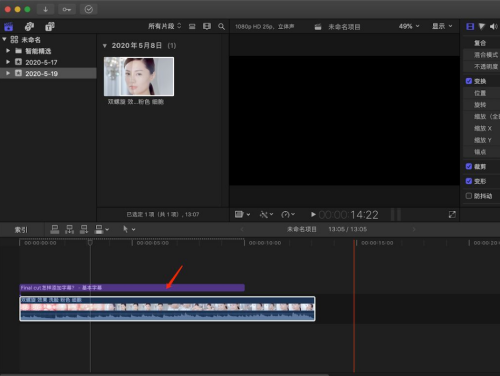The image size is (500, 376).
Task: Open the audio inspector speaker icon
Action: coord(494,27)
